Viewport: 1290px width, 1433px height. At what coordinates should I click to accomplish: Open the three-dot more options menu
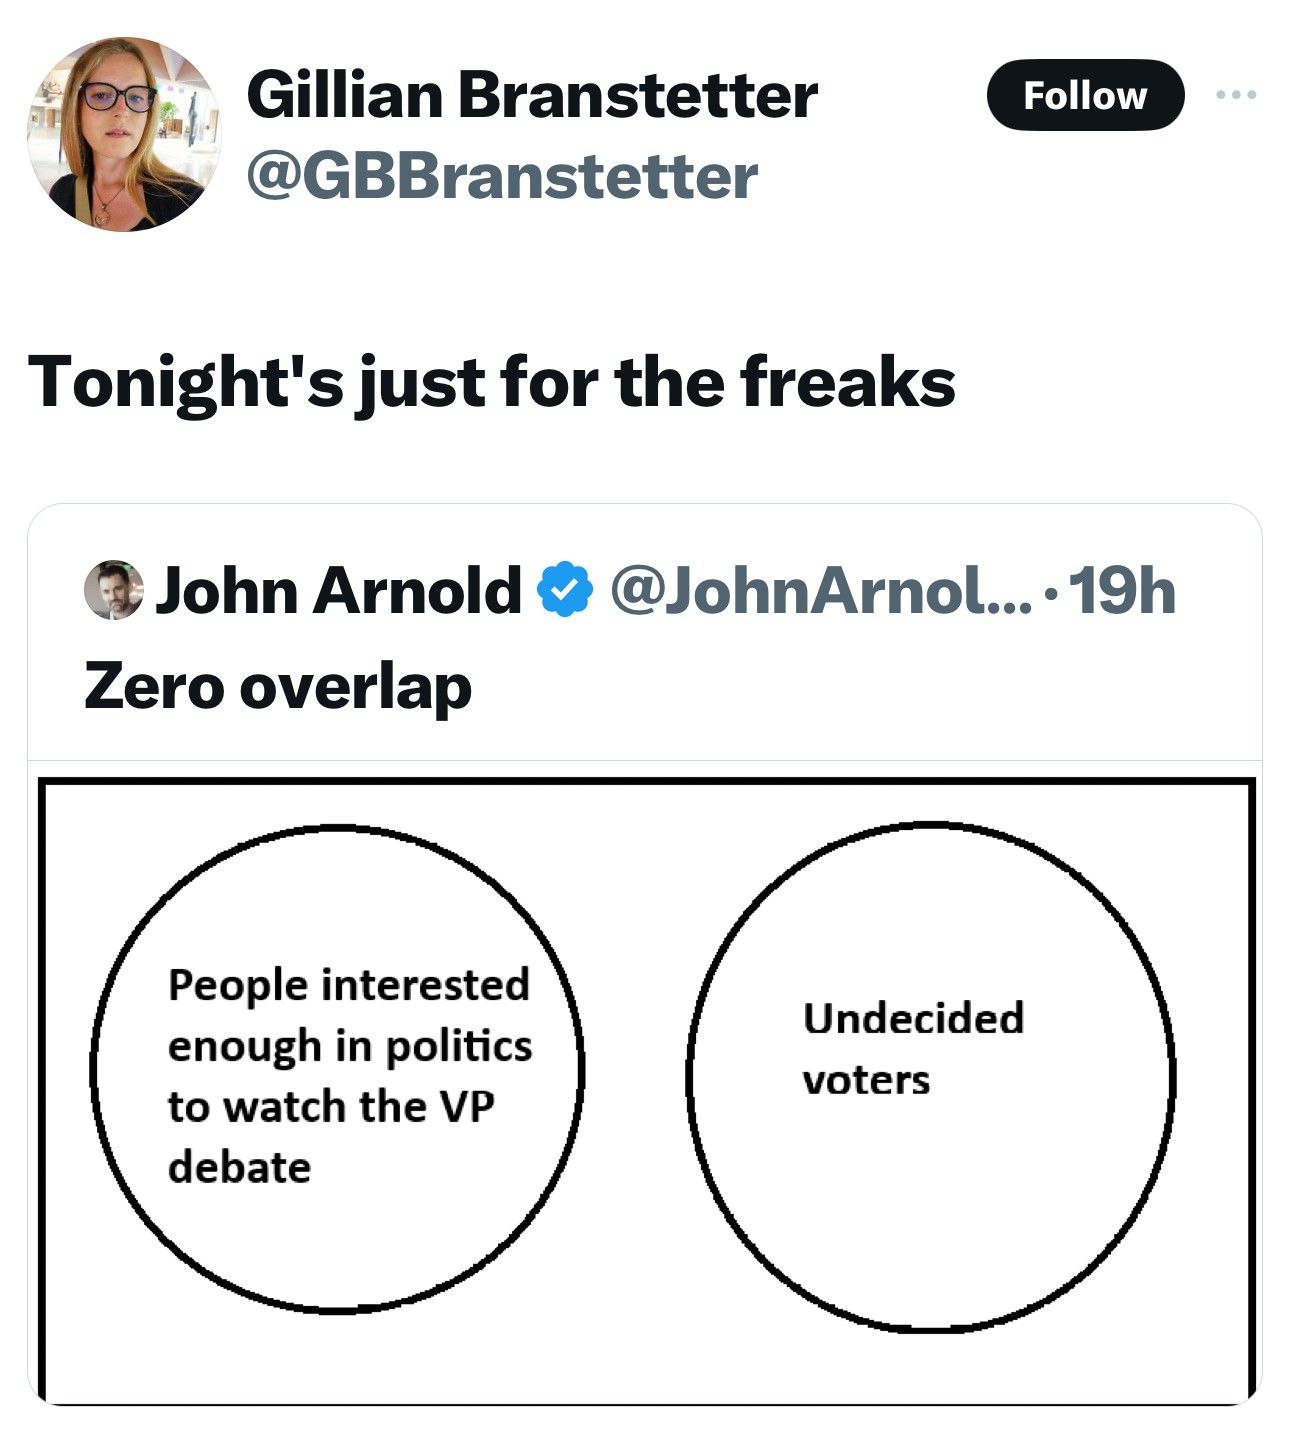tap(1235, 95)
